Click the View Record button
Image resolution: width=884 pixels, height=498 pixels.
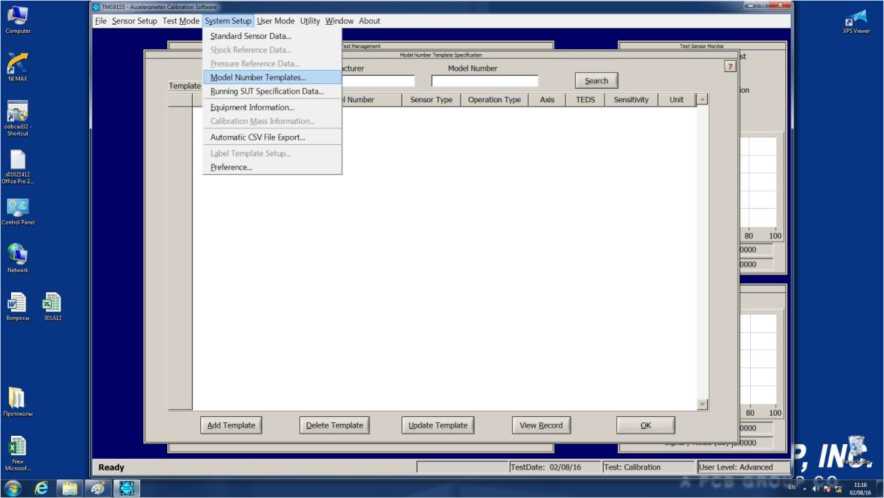pyautogui.click(x=541, y=425)
